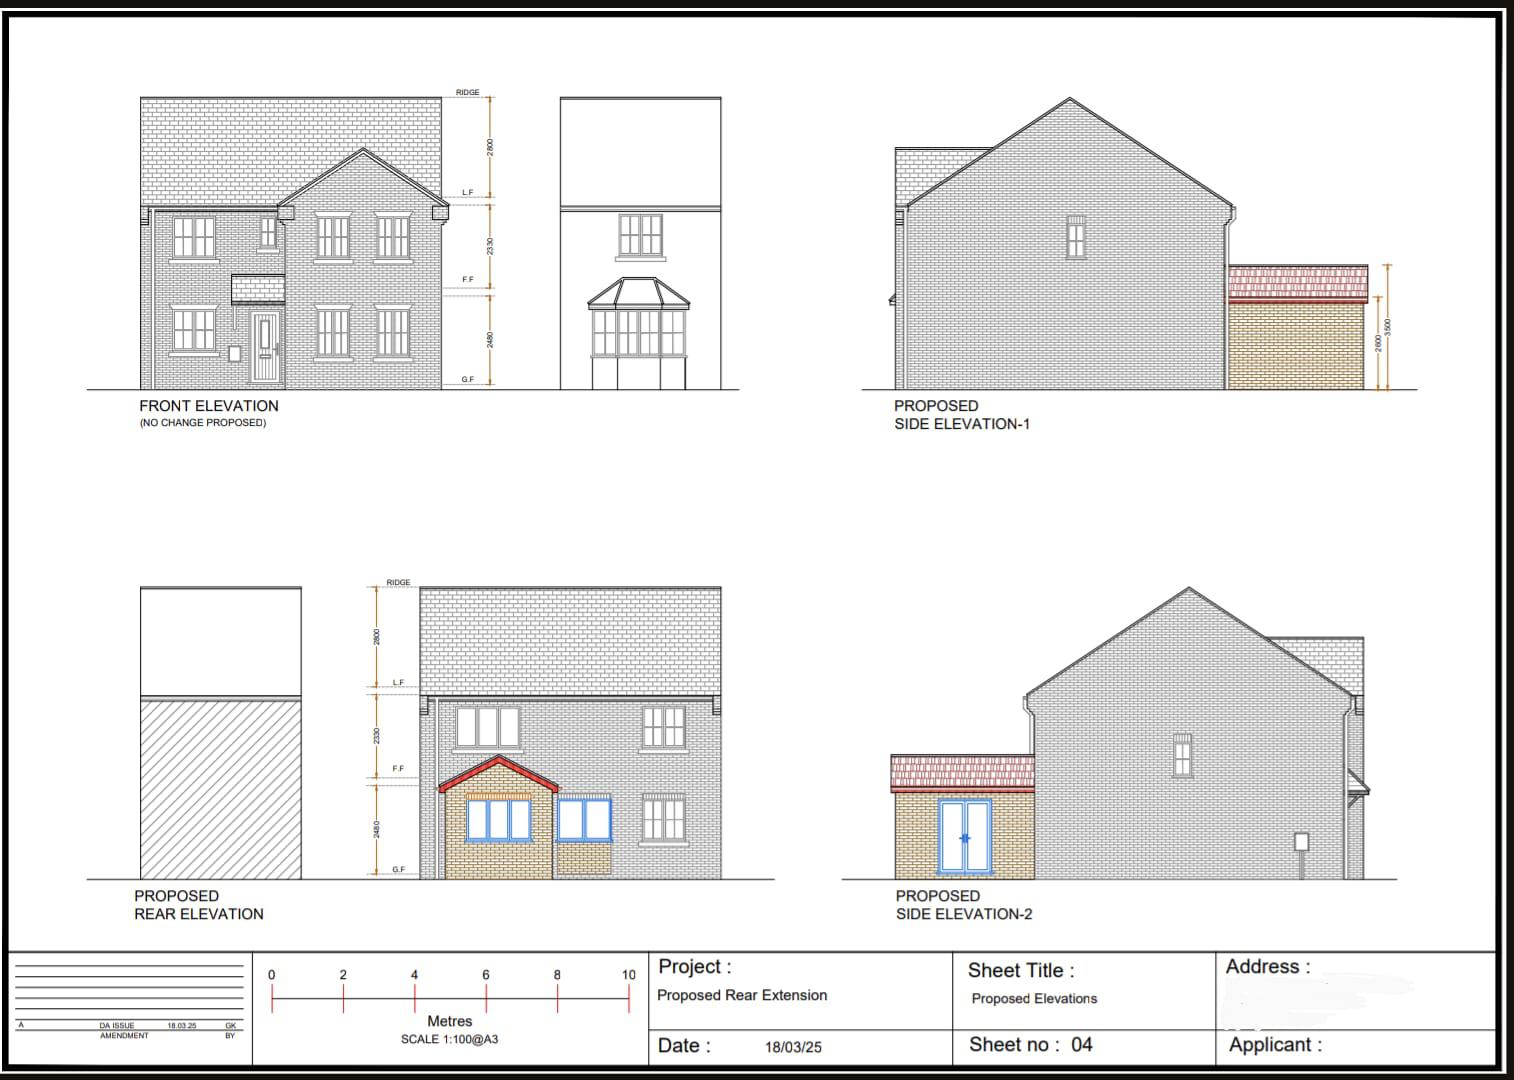The width and height of the screenshot is (1514, 1080).
Task: Select the Sheet no 04 field
Action: (1031, 1045)
